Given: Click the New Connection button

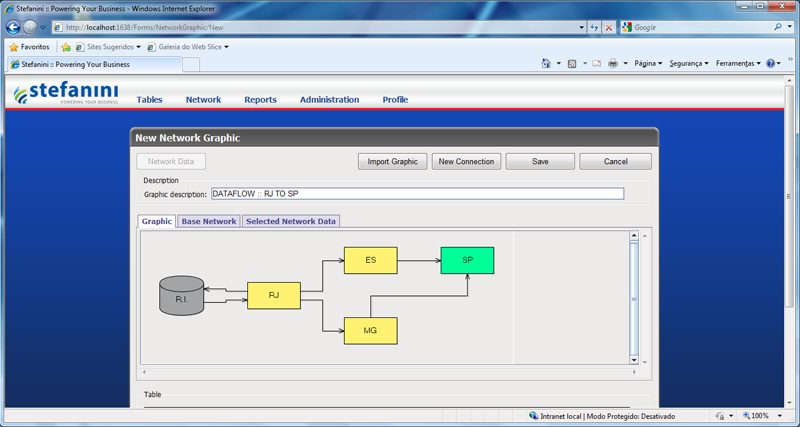Looking at the screenshot, I should [x=466, y=161].
